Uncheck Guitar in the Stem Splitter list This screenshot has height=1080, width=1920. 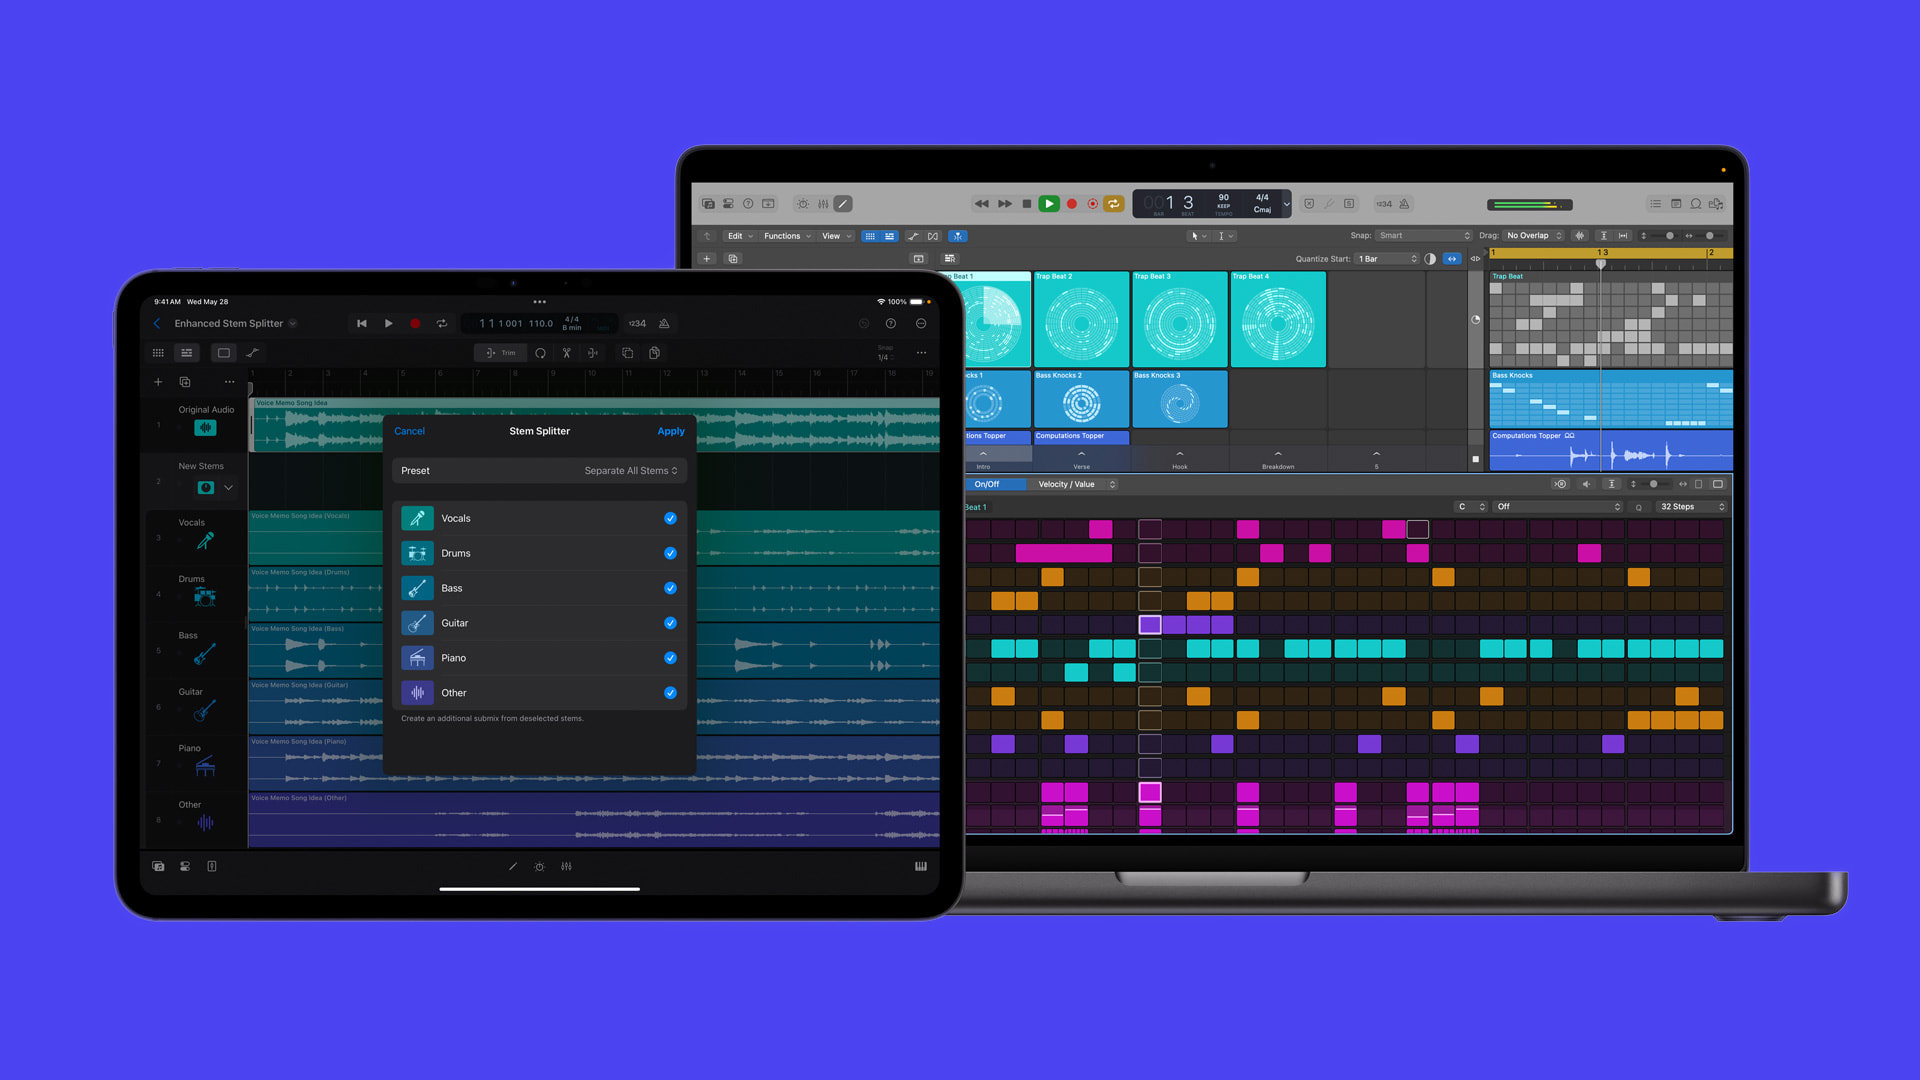(670, 622)
